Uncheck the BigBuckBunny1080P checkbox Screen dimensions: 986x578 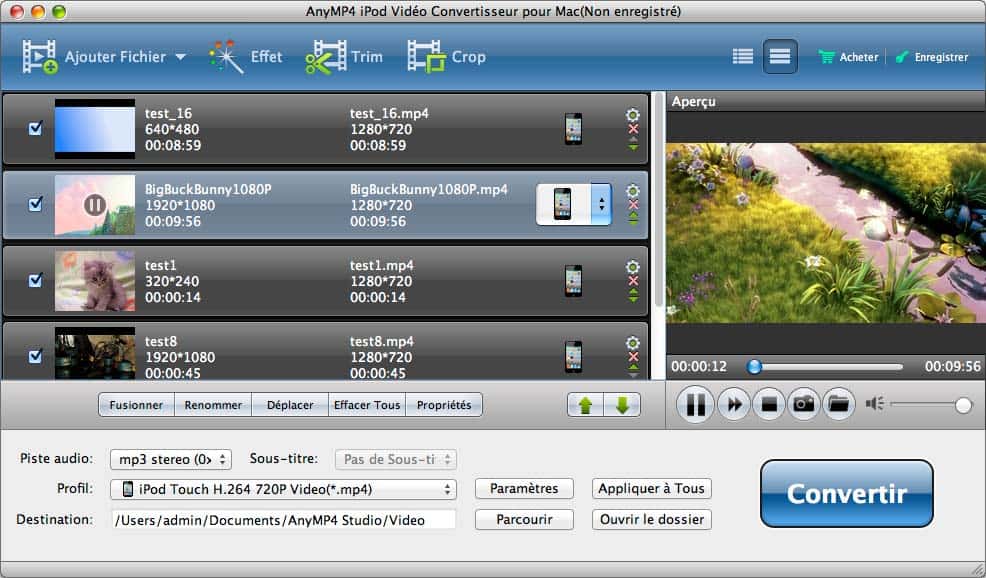[35, 204]
